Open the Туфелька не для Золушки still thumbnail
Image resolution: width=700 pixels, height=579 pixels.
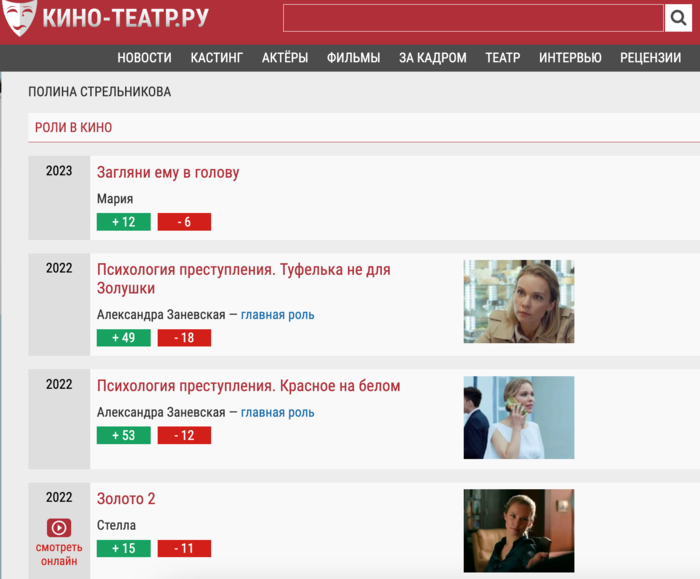[519, 301]
